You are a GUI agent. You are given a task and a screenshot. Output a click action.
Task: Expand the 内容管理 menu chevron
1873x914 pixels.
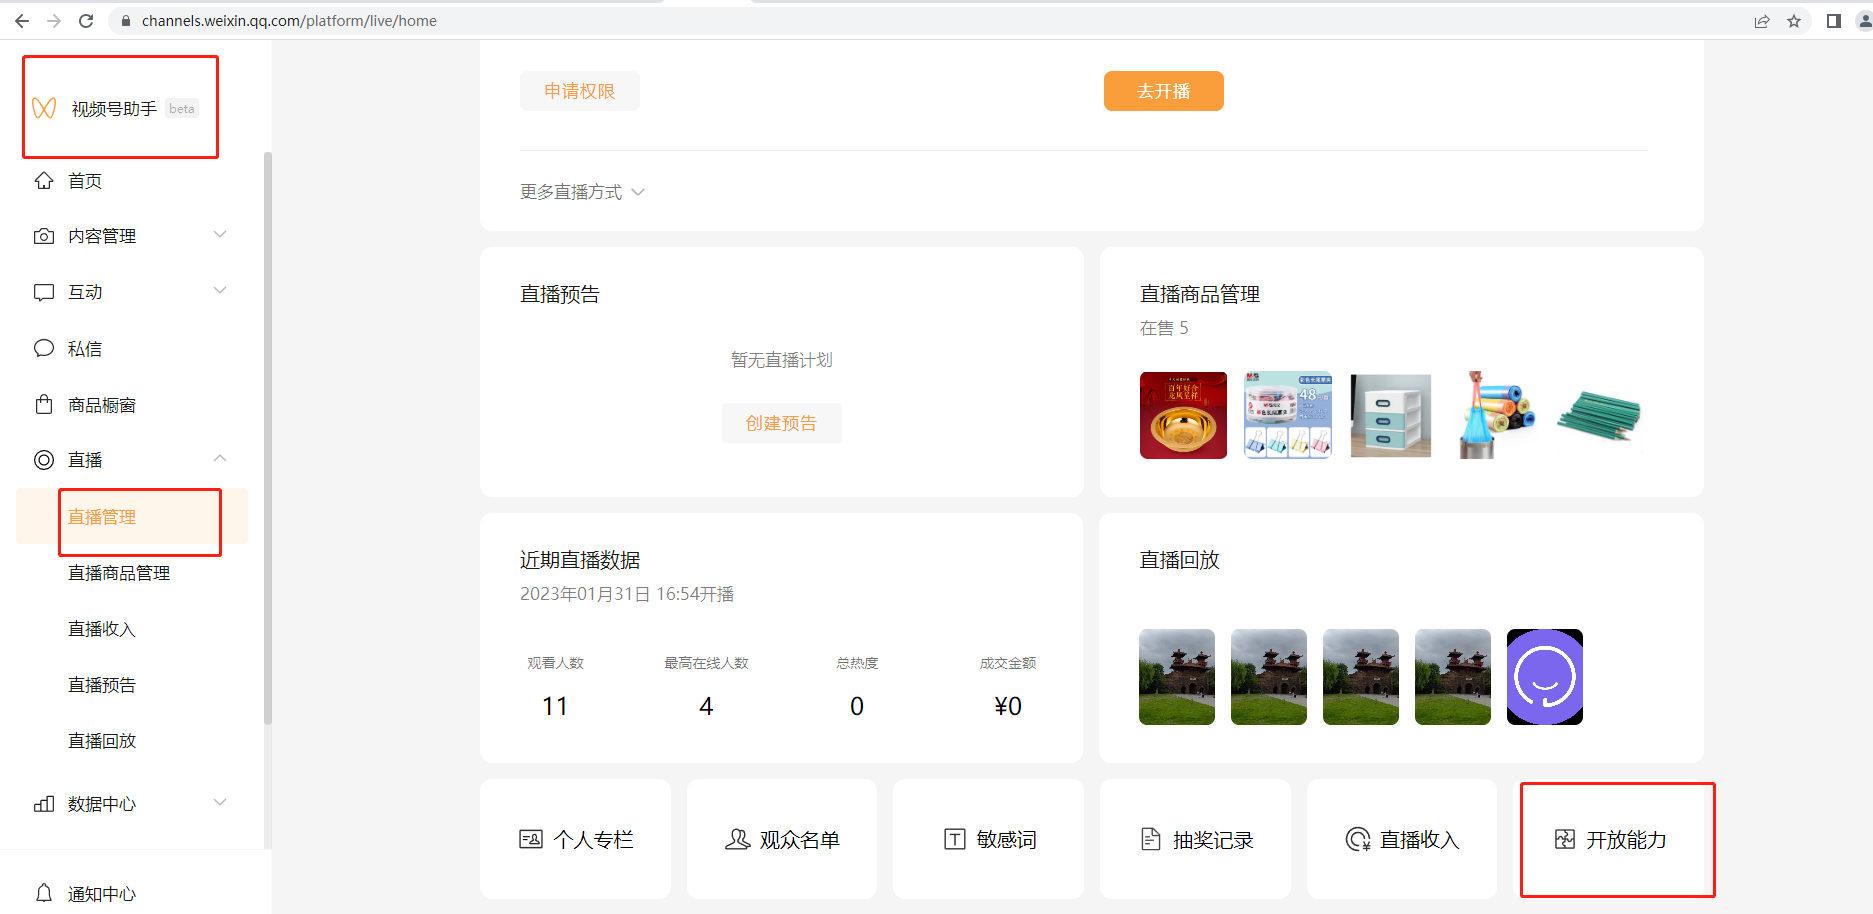(220, 235)
